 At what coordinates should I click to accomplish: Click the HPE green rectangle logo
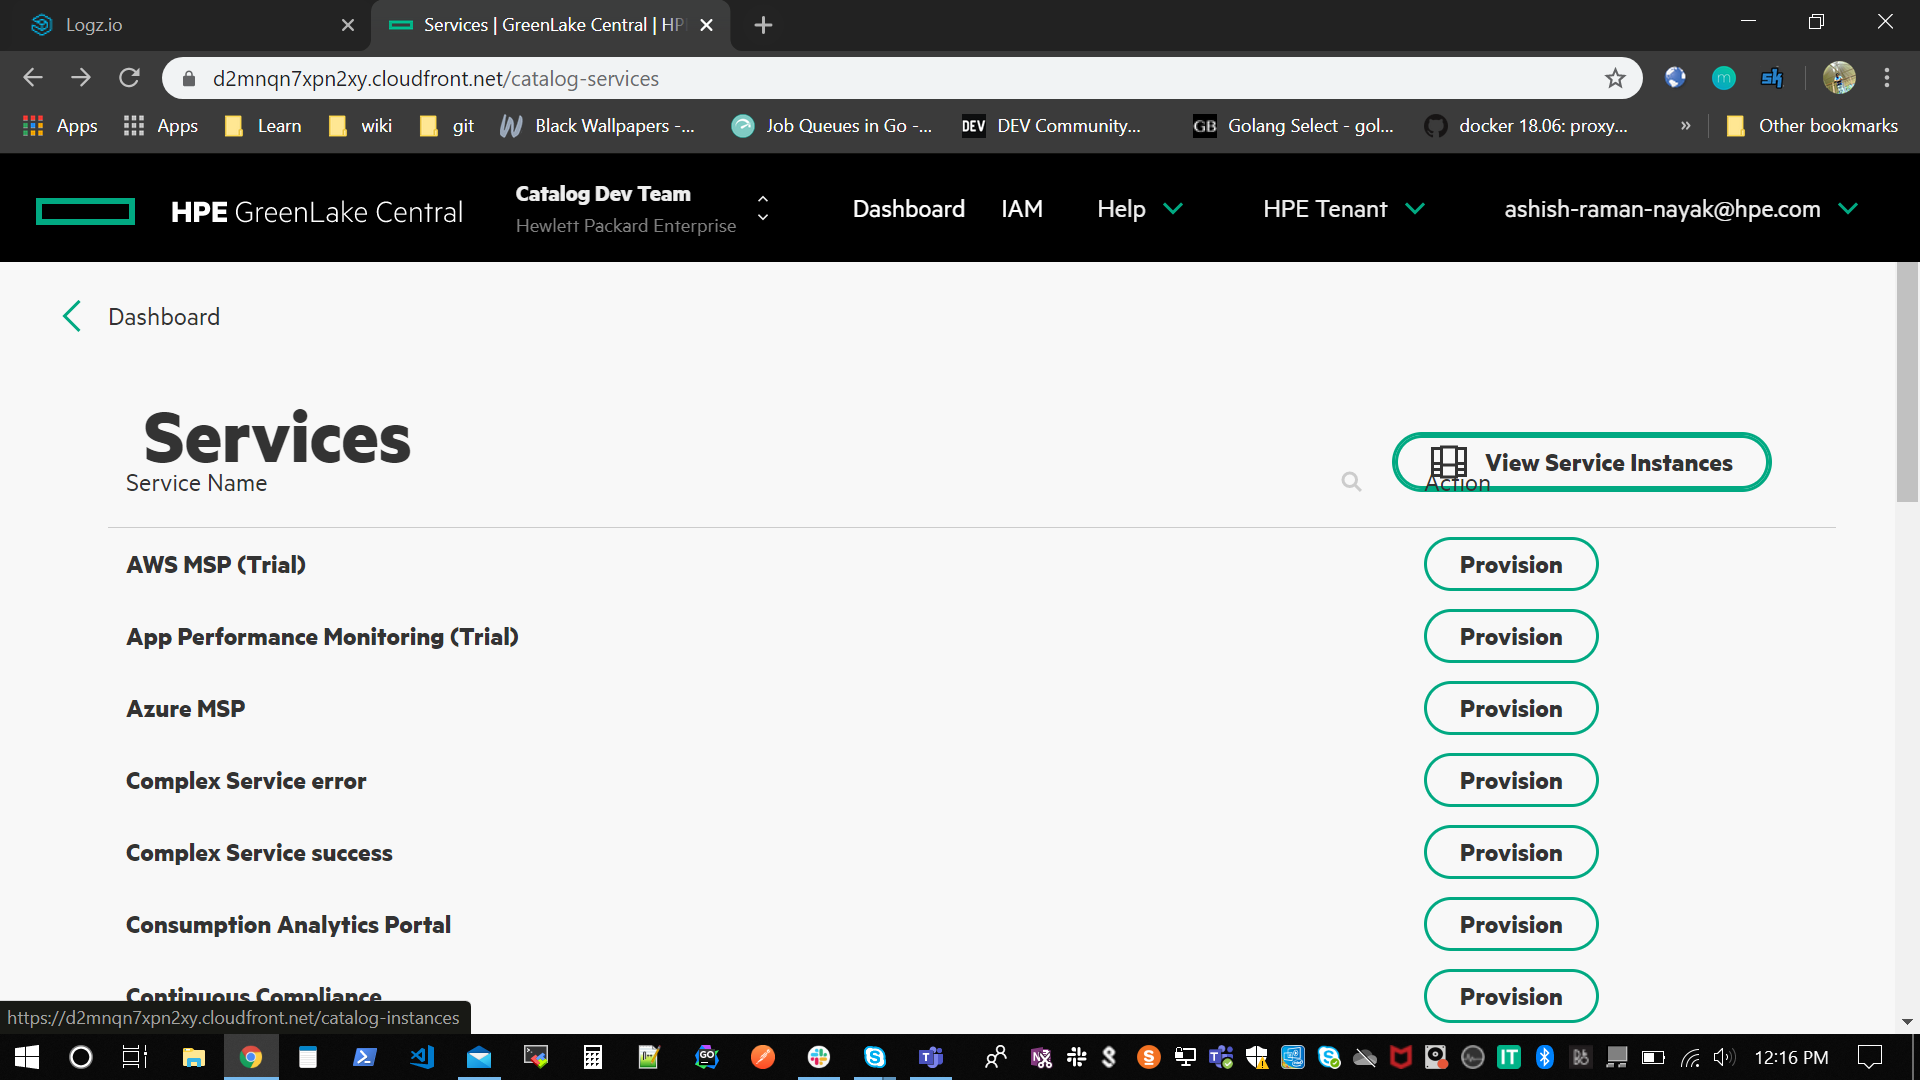tap(85, 211)
